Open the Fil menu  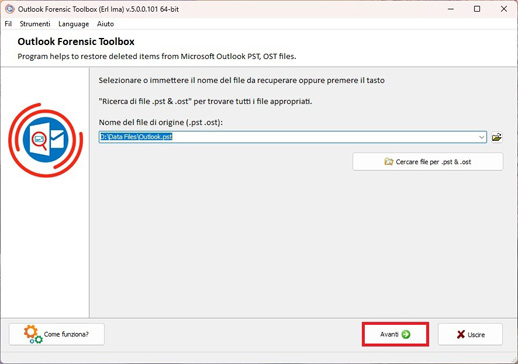pos(8,24)
